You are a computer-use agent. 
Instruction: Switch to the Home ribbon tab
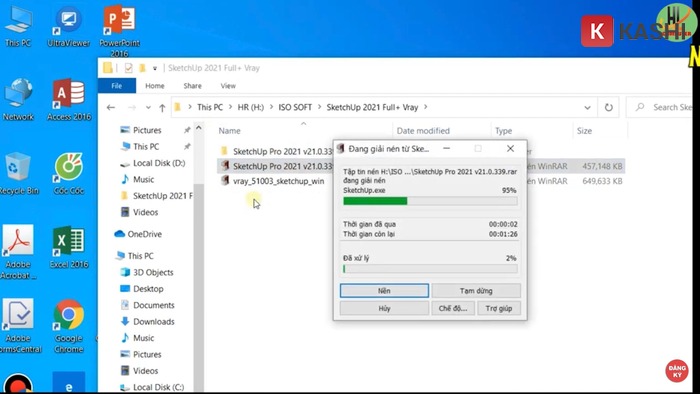(x=154, y=86)
